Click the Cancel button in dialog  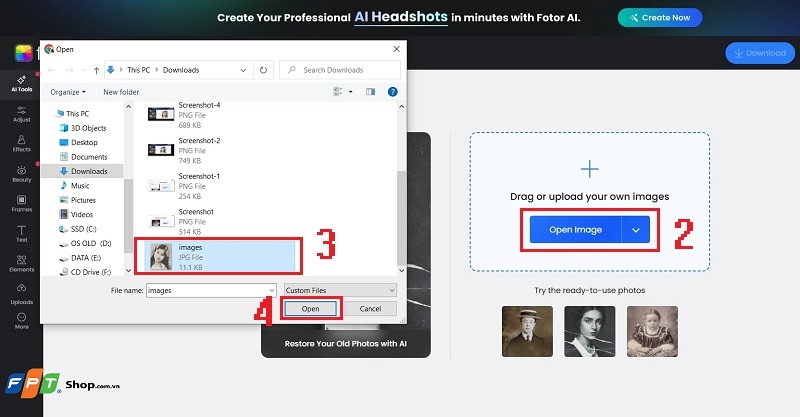pyautogui.click(x=370, y=309)
